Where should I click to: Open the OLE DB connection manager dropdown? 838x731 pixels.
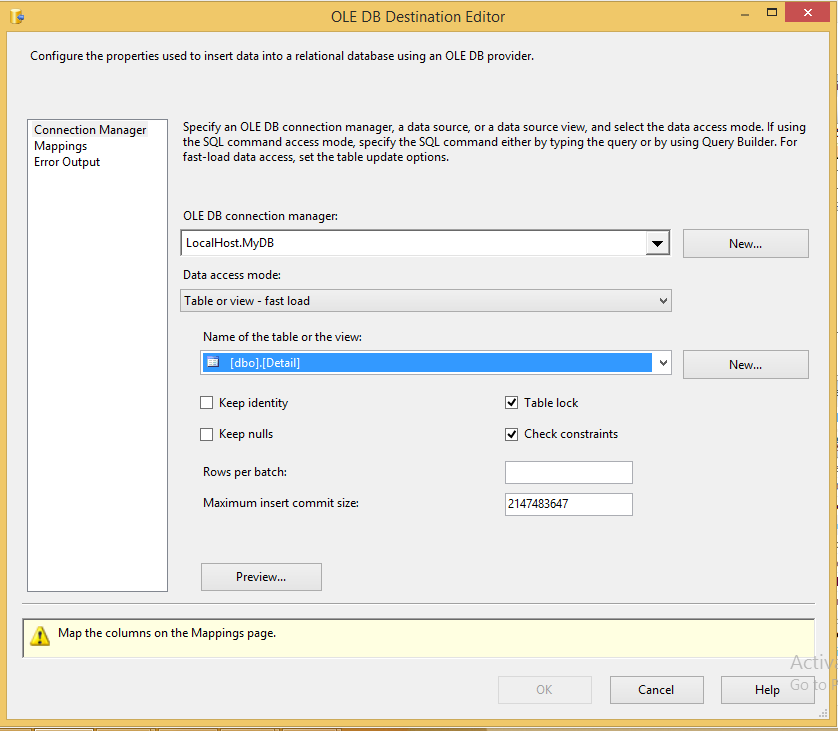pyautogui.click(x=657, y=242)
